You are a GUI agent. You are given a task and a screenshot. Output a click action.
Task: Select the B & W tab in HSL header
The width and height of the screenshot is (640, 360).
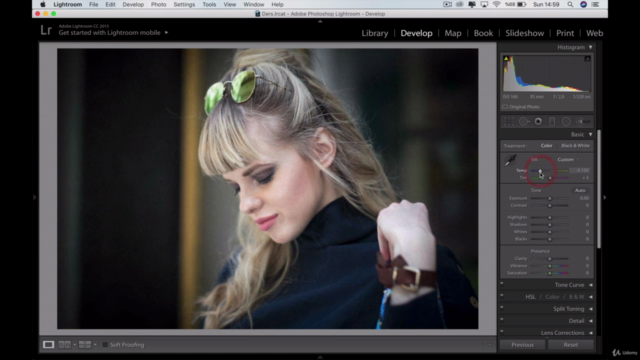coord(576,297)
